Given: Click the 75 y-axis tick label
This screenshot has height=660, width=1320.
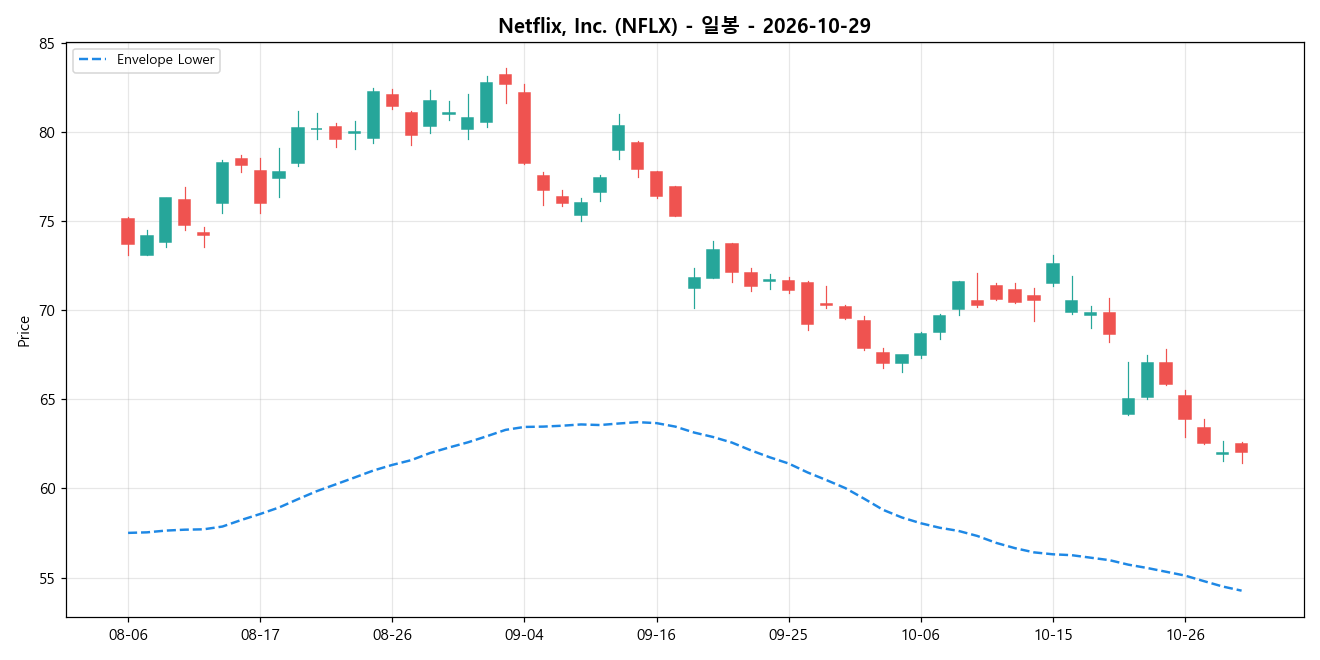Looking at the screenshot, I should tap(47, 221).
